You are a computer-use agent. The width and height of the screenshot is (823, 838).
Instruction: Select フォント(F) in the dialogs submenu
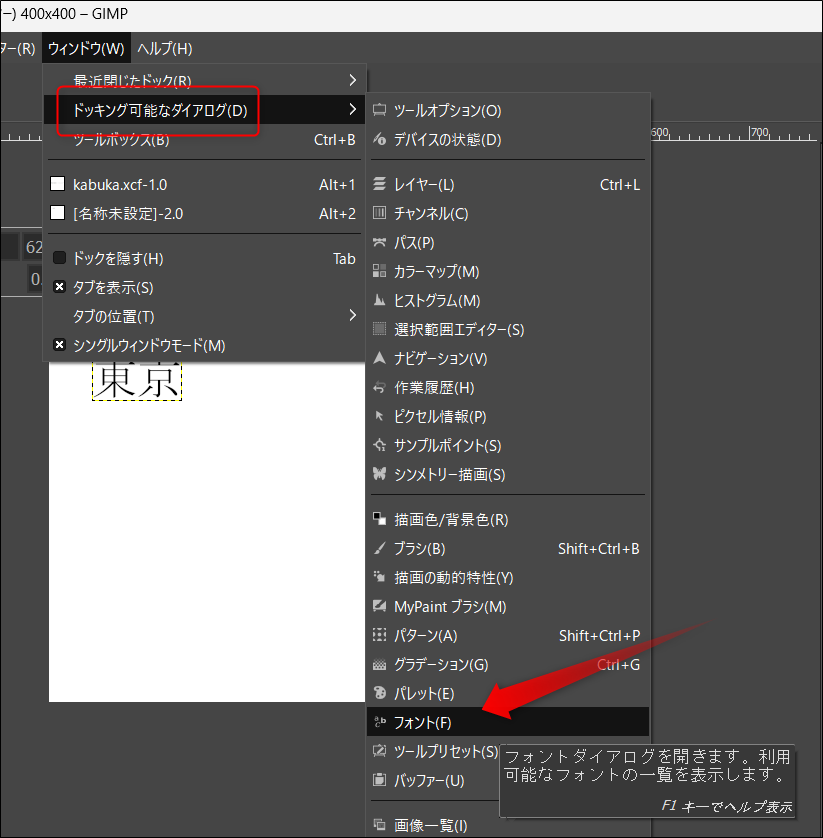point(508,722)
